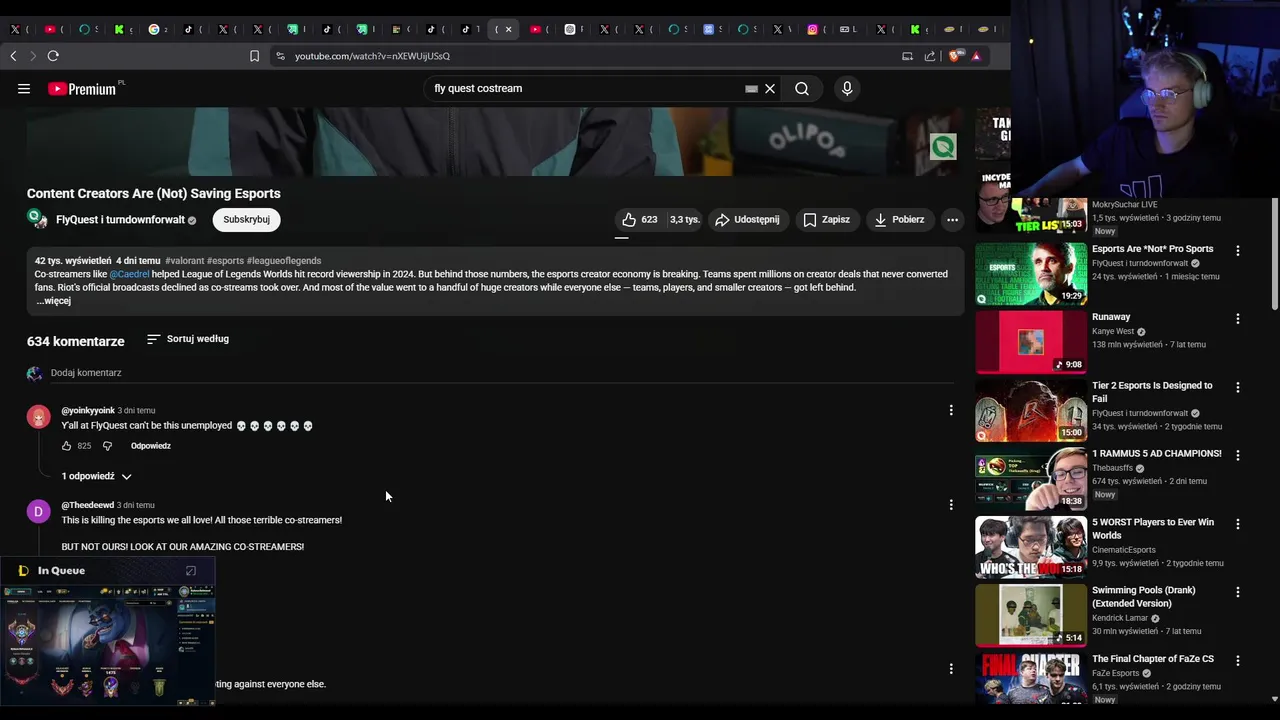Open options for 1 RAMMUS 5 AD CHAMPIONS
Image resolution: width=1280 pixels, height=720 pixels.
[x=1238, y=455]
